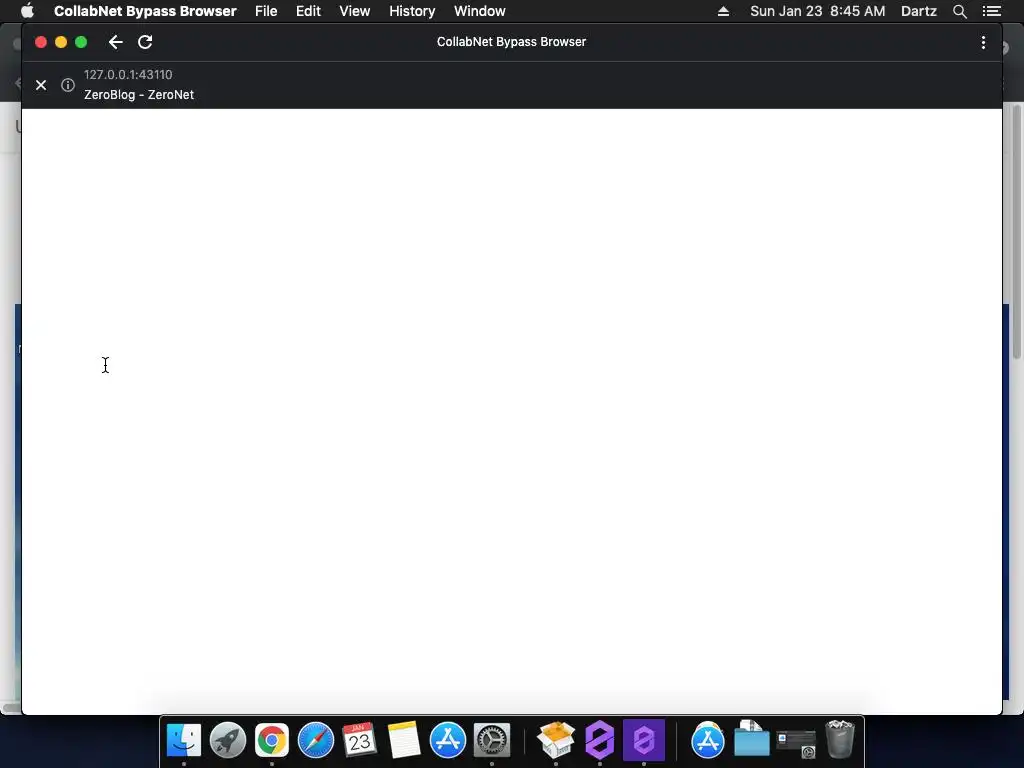Open App Store icon beside Notes

click(x=448, y=740)
